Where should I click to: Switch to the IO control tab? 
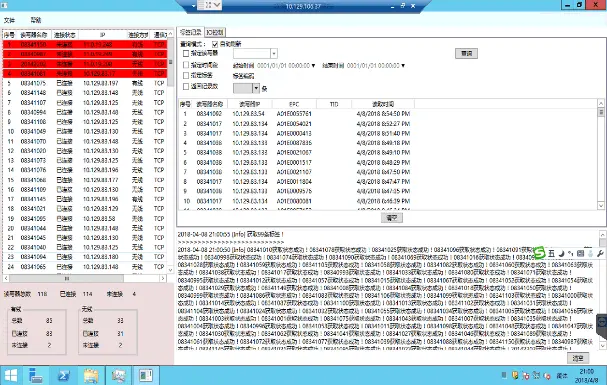[214, 32]
